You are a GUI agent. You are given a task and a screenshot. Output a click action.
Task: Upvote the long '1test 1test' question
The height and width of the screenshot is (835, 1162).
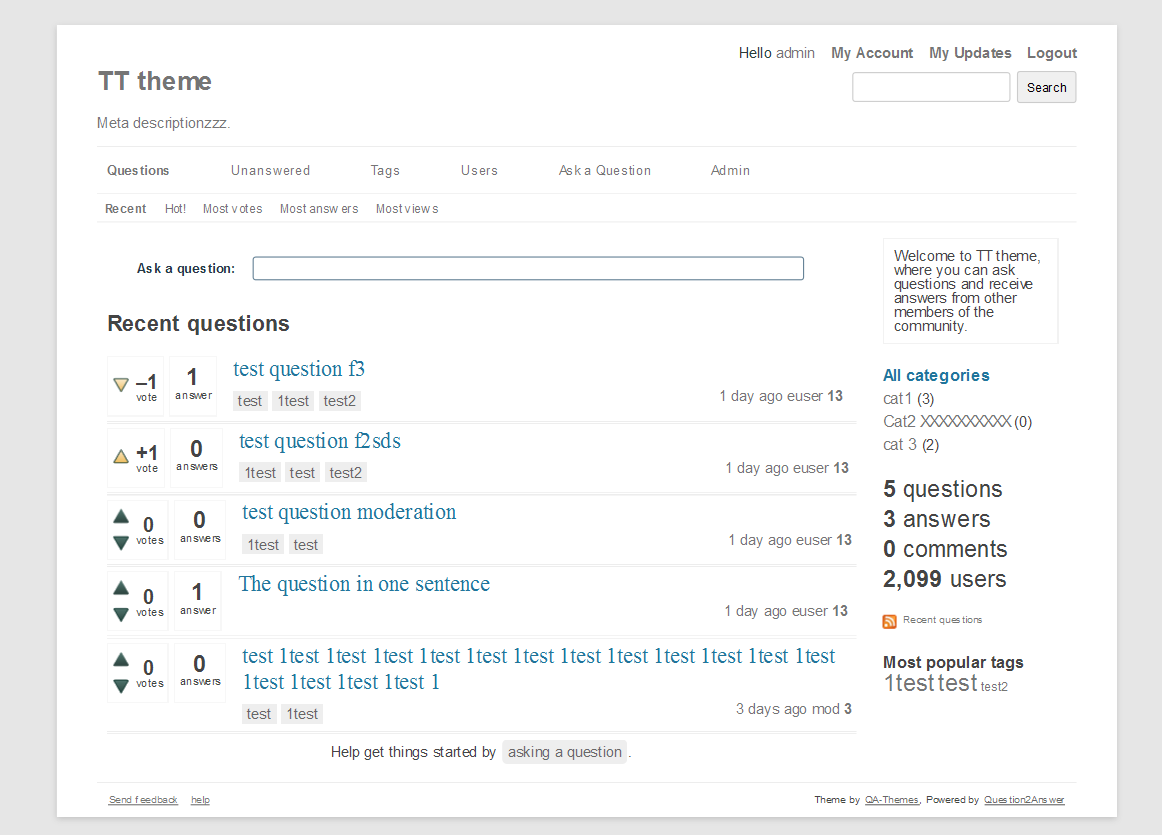click(121, 660)
